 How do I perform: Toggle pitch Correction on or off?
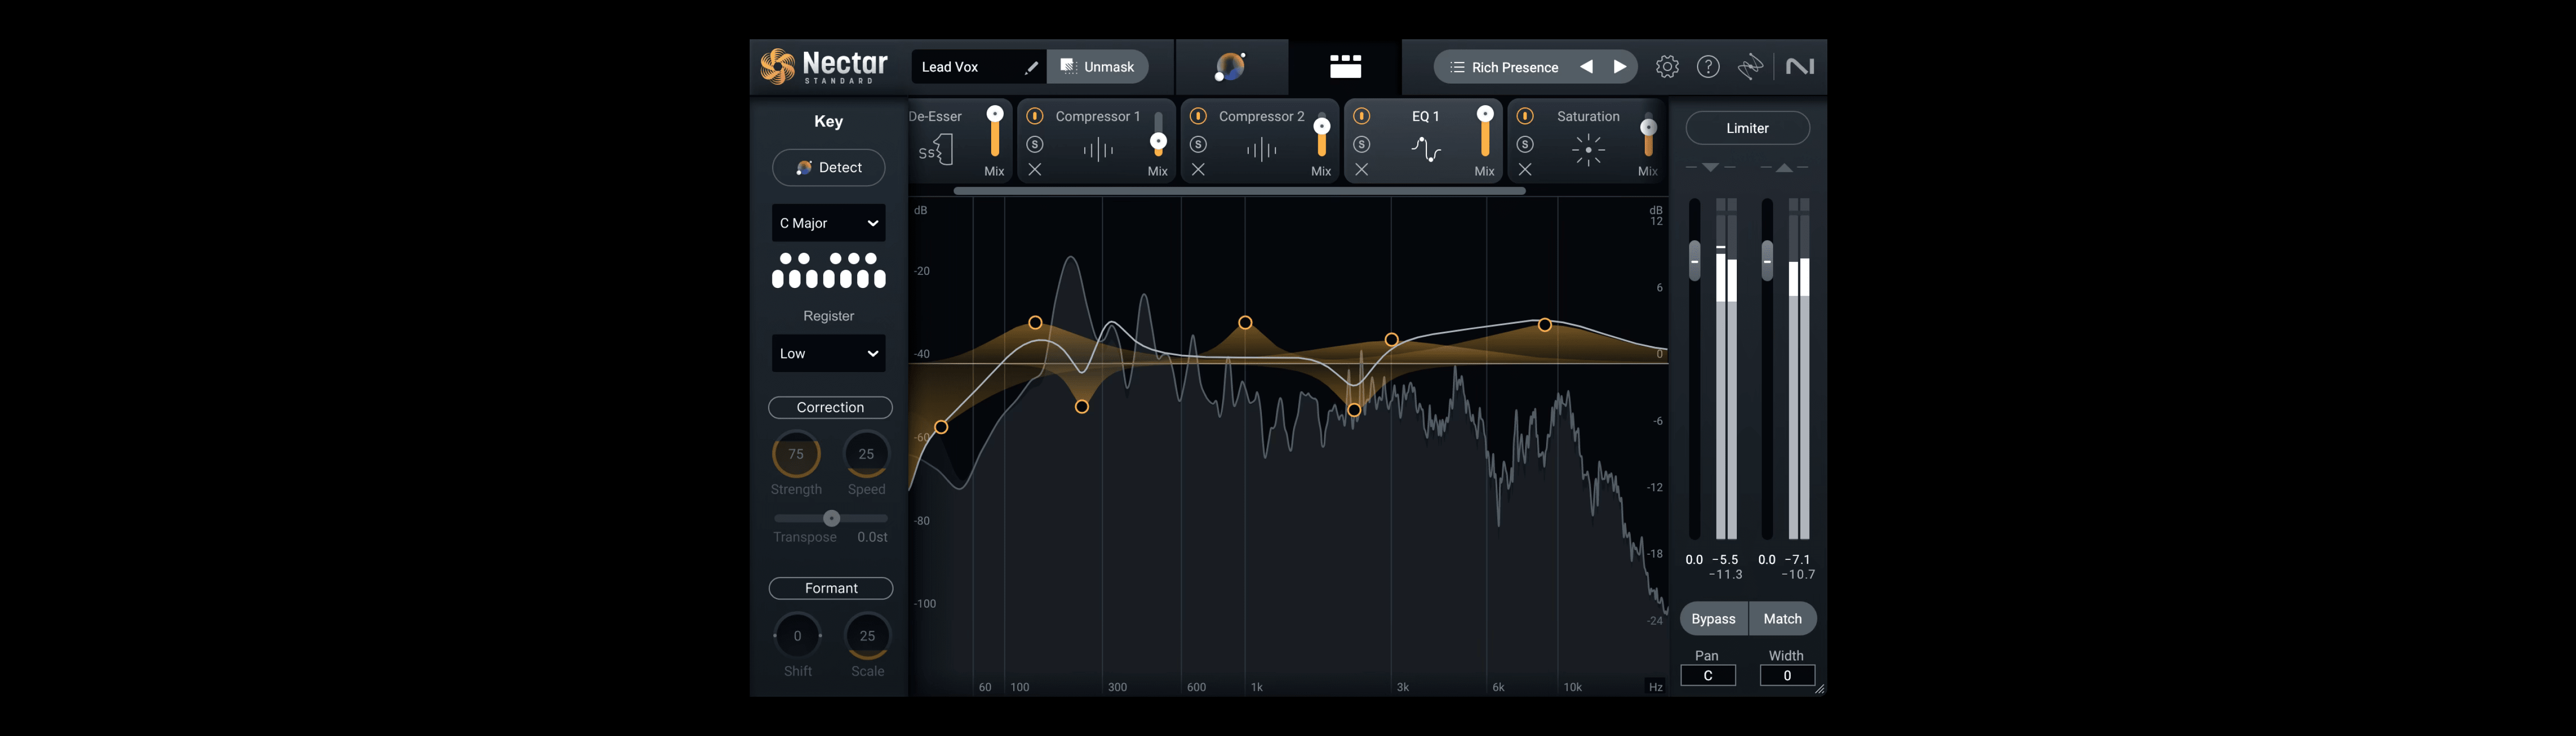[x=830, y=407]
